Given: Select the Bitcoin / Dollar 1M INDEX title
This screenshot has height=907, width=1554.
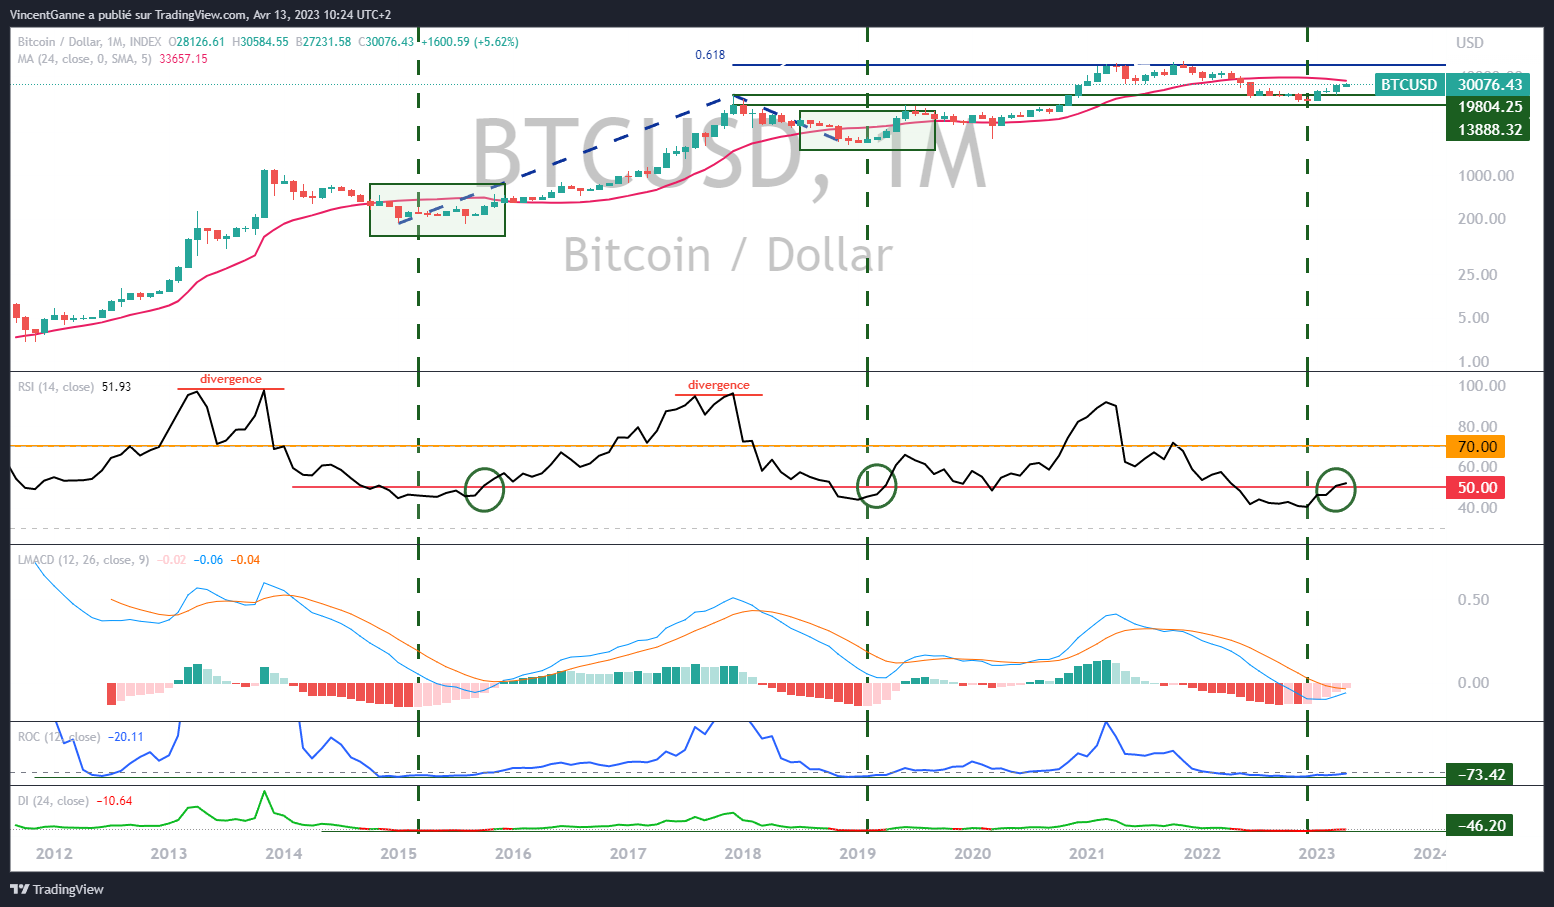Looking at the screenshot, I should click(89, 42).
